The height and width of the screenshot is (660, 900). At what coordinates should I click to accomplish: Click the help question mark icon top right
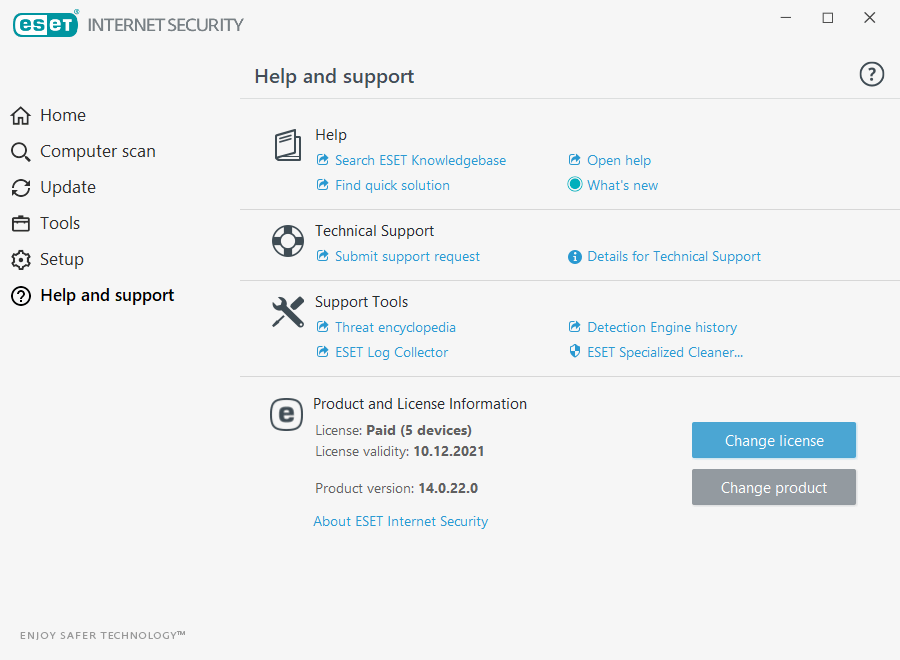[x=871, y=75]
